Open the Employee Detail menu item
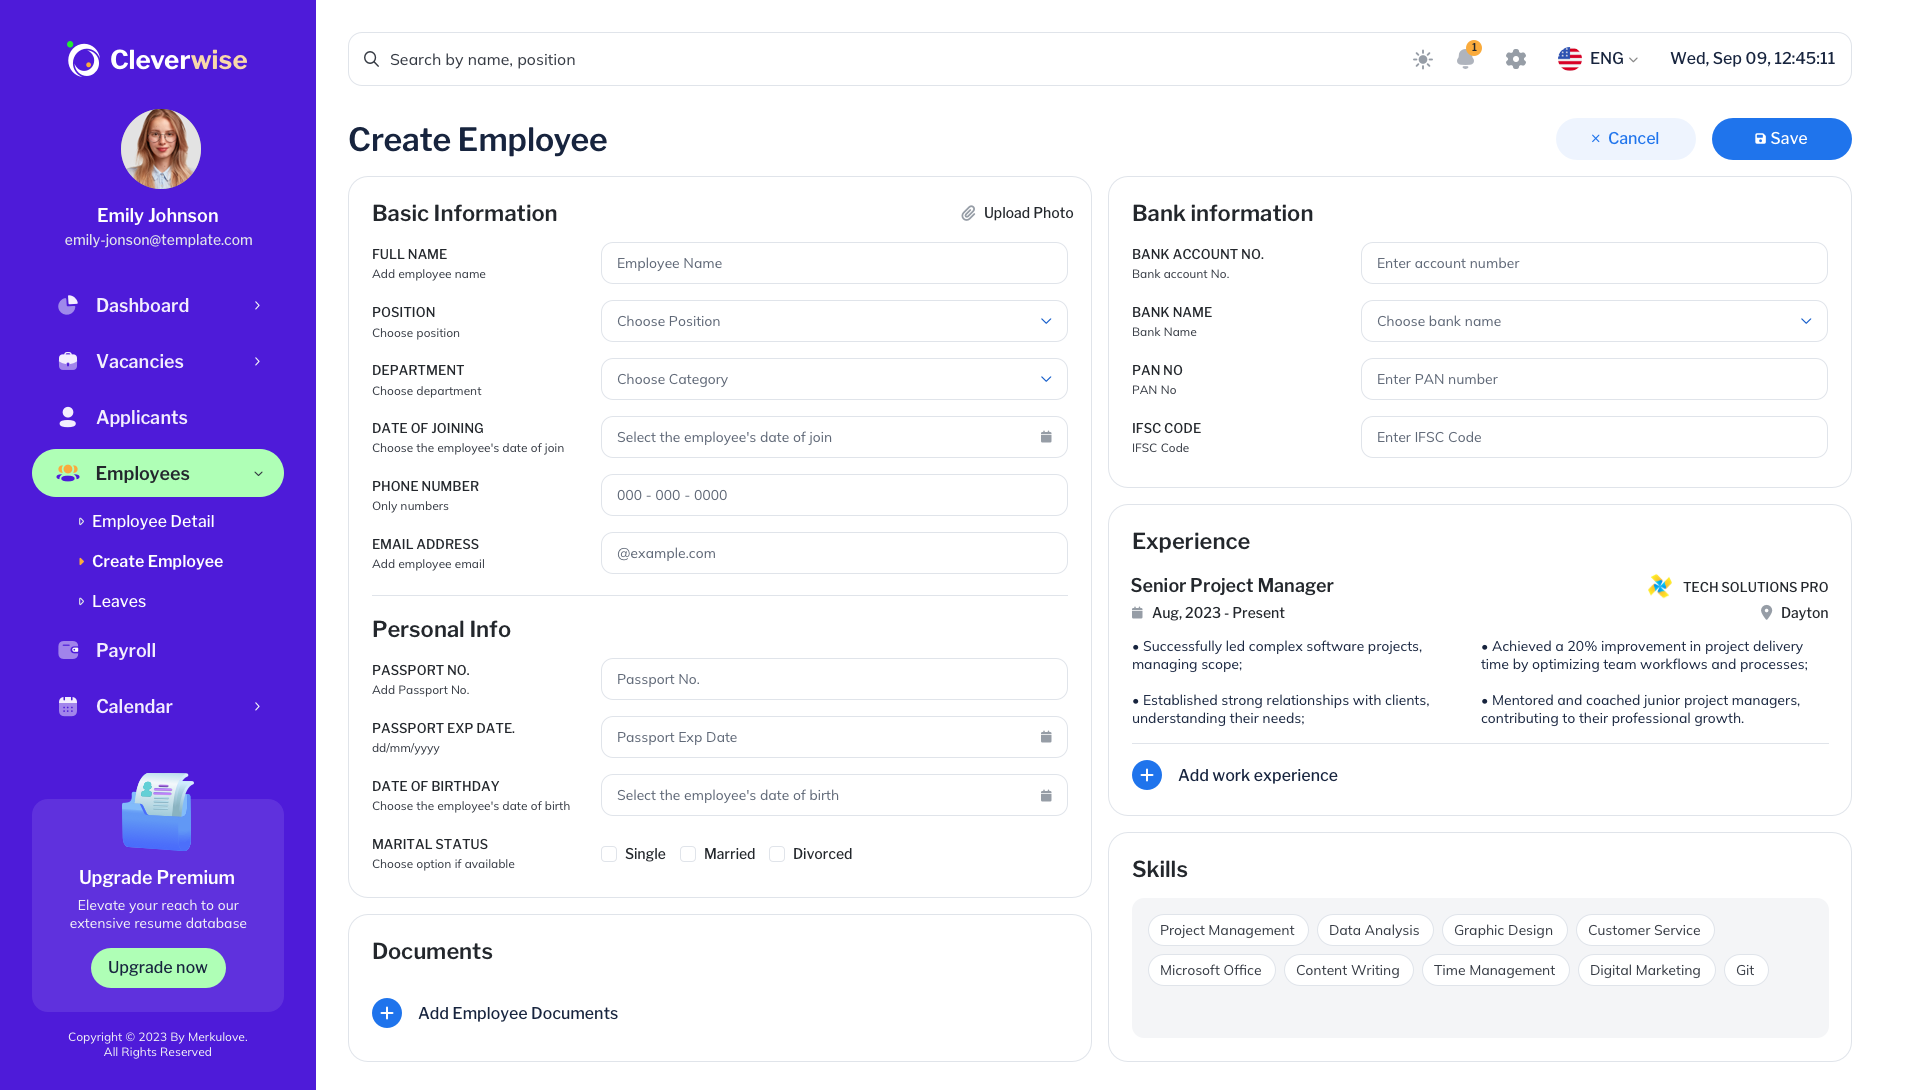The width and height of the screenshot is (1920, 1090). click(152, 521)
